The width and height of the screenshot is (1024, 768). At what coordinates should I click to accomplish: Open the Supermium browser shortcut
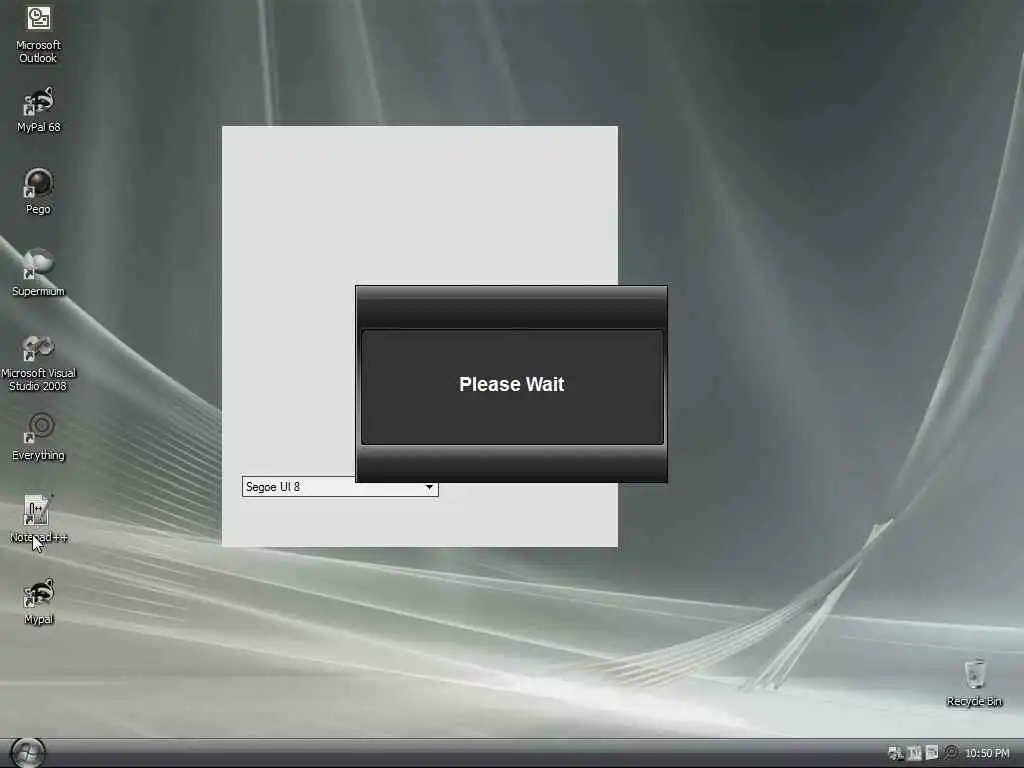click(38, 274)
